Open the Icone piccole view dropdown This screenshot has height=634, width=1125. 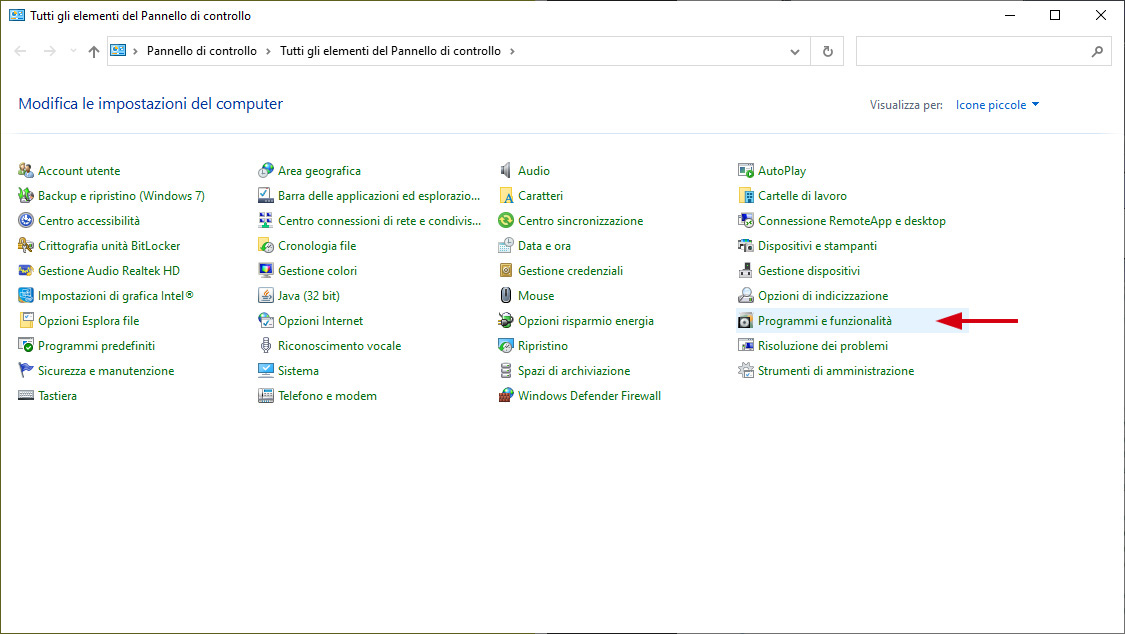pos(997,105)
